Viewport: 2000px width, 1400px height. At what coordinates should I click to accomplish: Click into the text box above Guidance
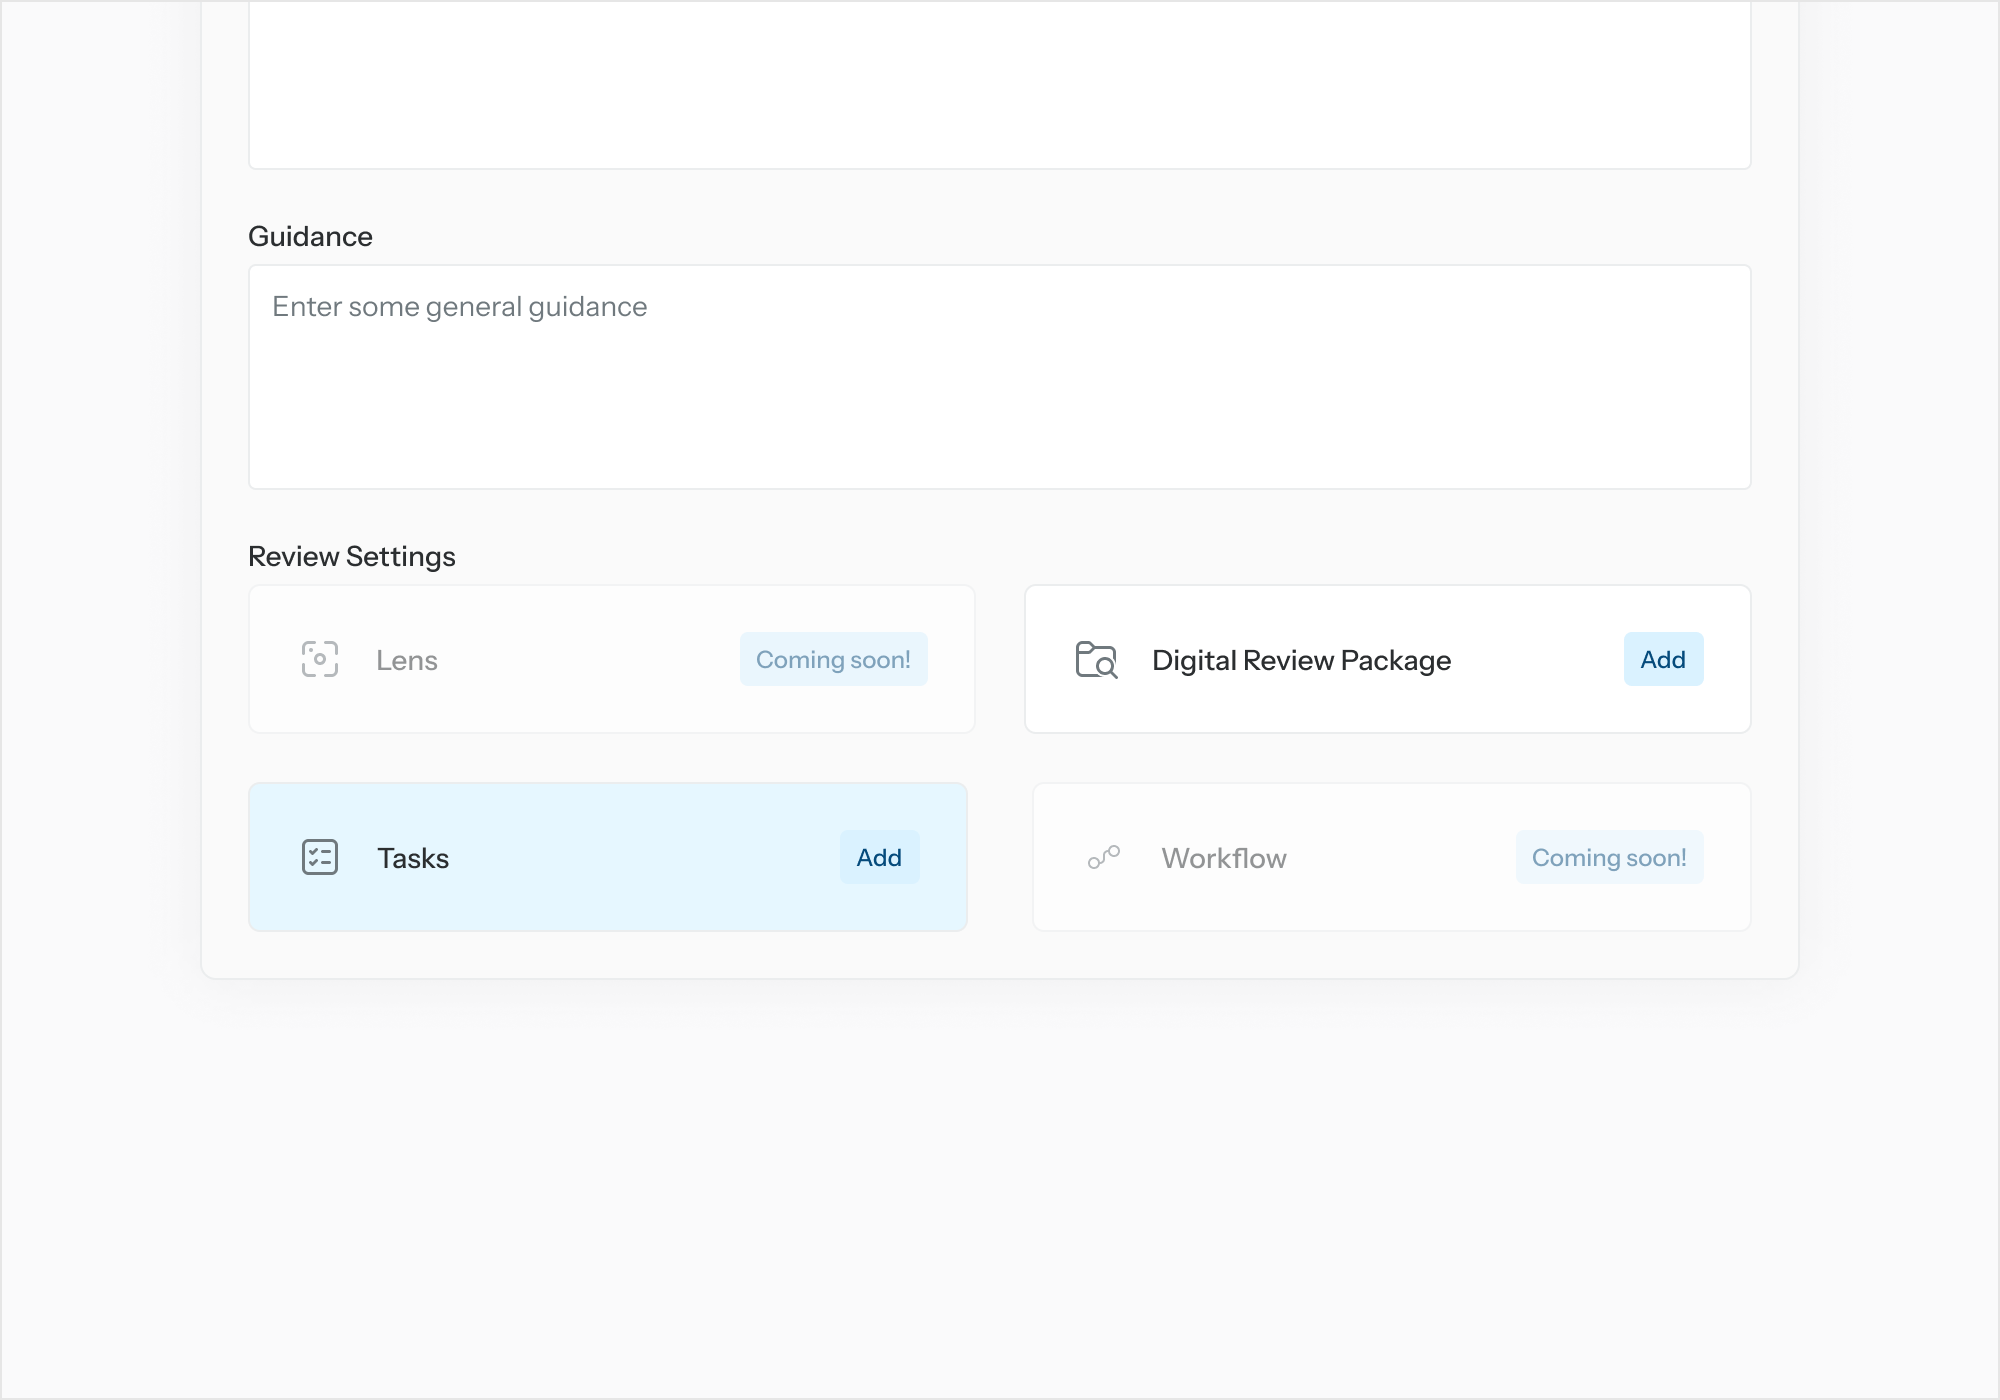[x=1000, y=85]
